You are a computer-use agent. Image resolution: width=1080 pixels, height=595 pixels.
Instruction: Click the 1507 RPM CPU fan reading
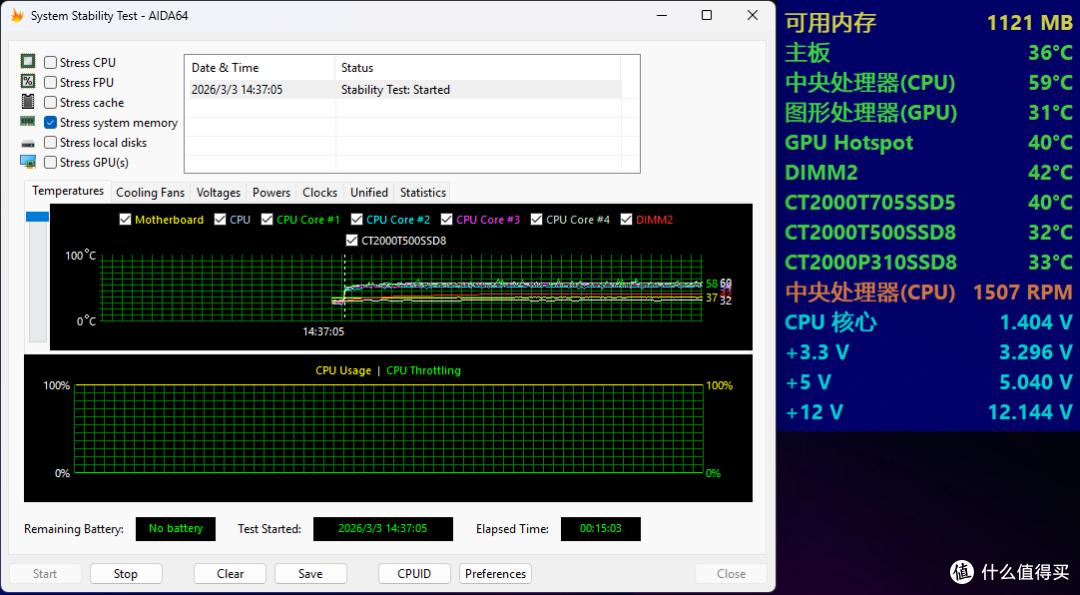[x=1023, y=292]
